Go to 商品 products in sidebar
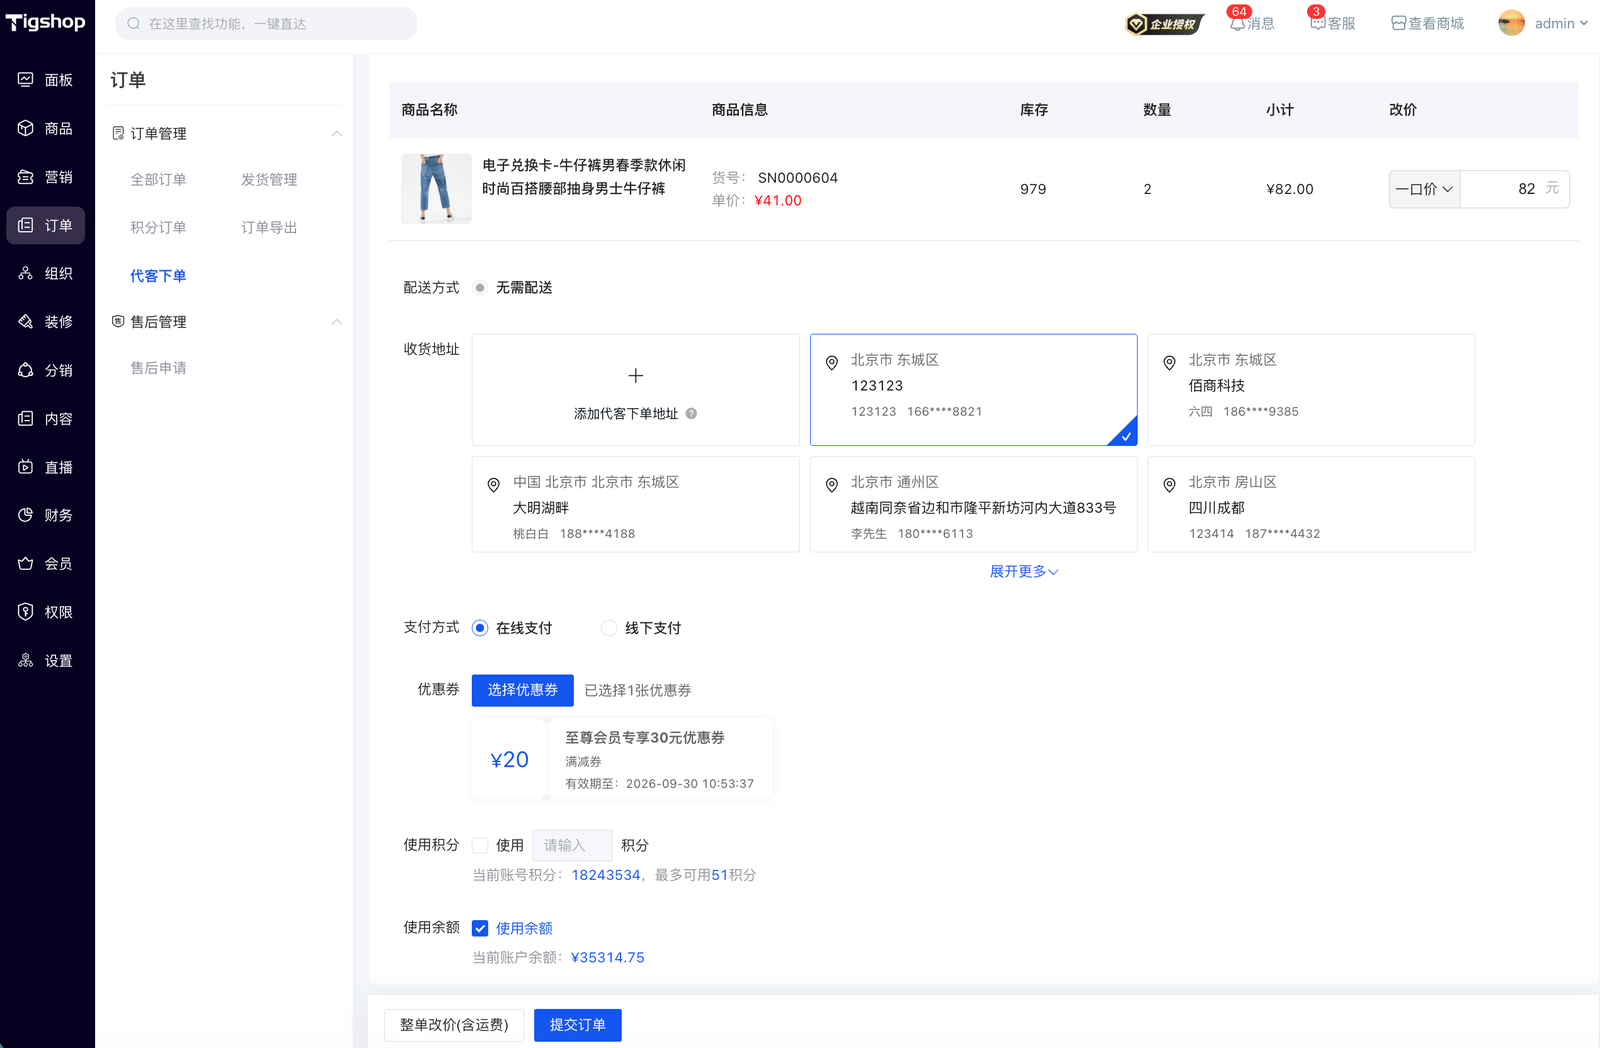The width and height of the screenshot is (1600, 1048). (x=46, y=128)
